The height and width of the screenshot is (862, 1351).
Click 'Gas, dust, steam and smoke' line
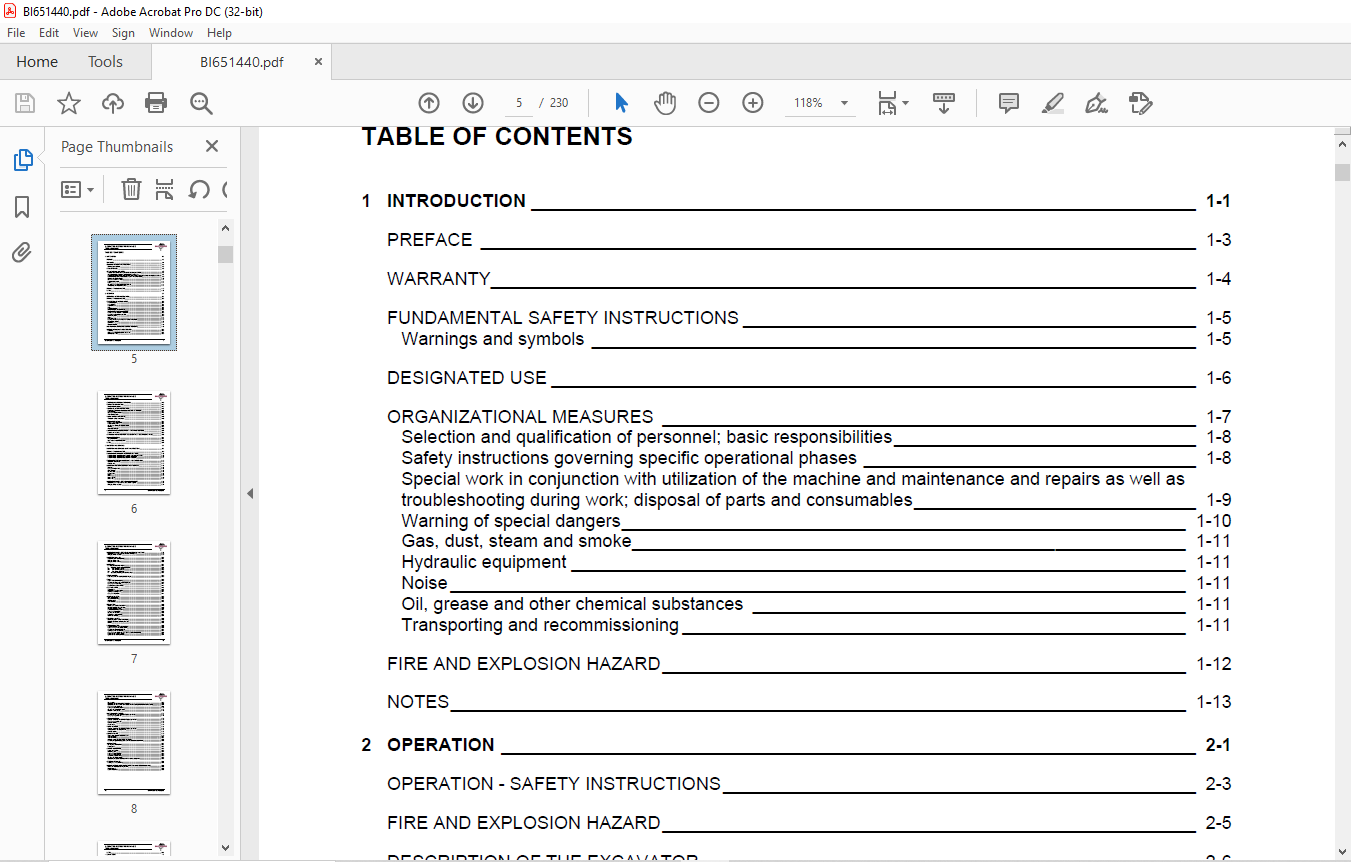coord(816,541)
